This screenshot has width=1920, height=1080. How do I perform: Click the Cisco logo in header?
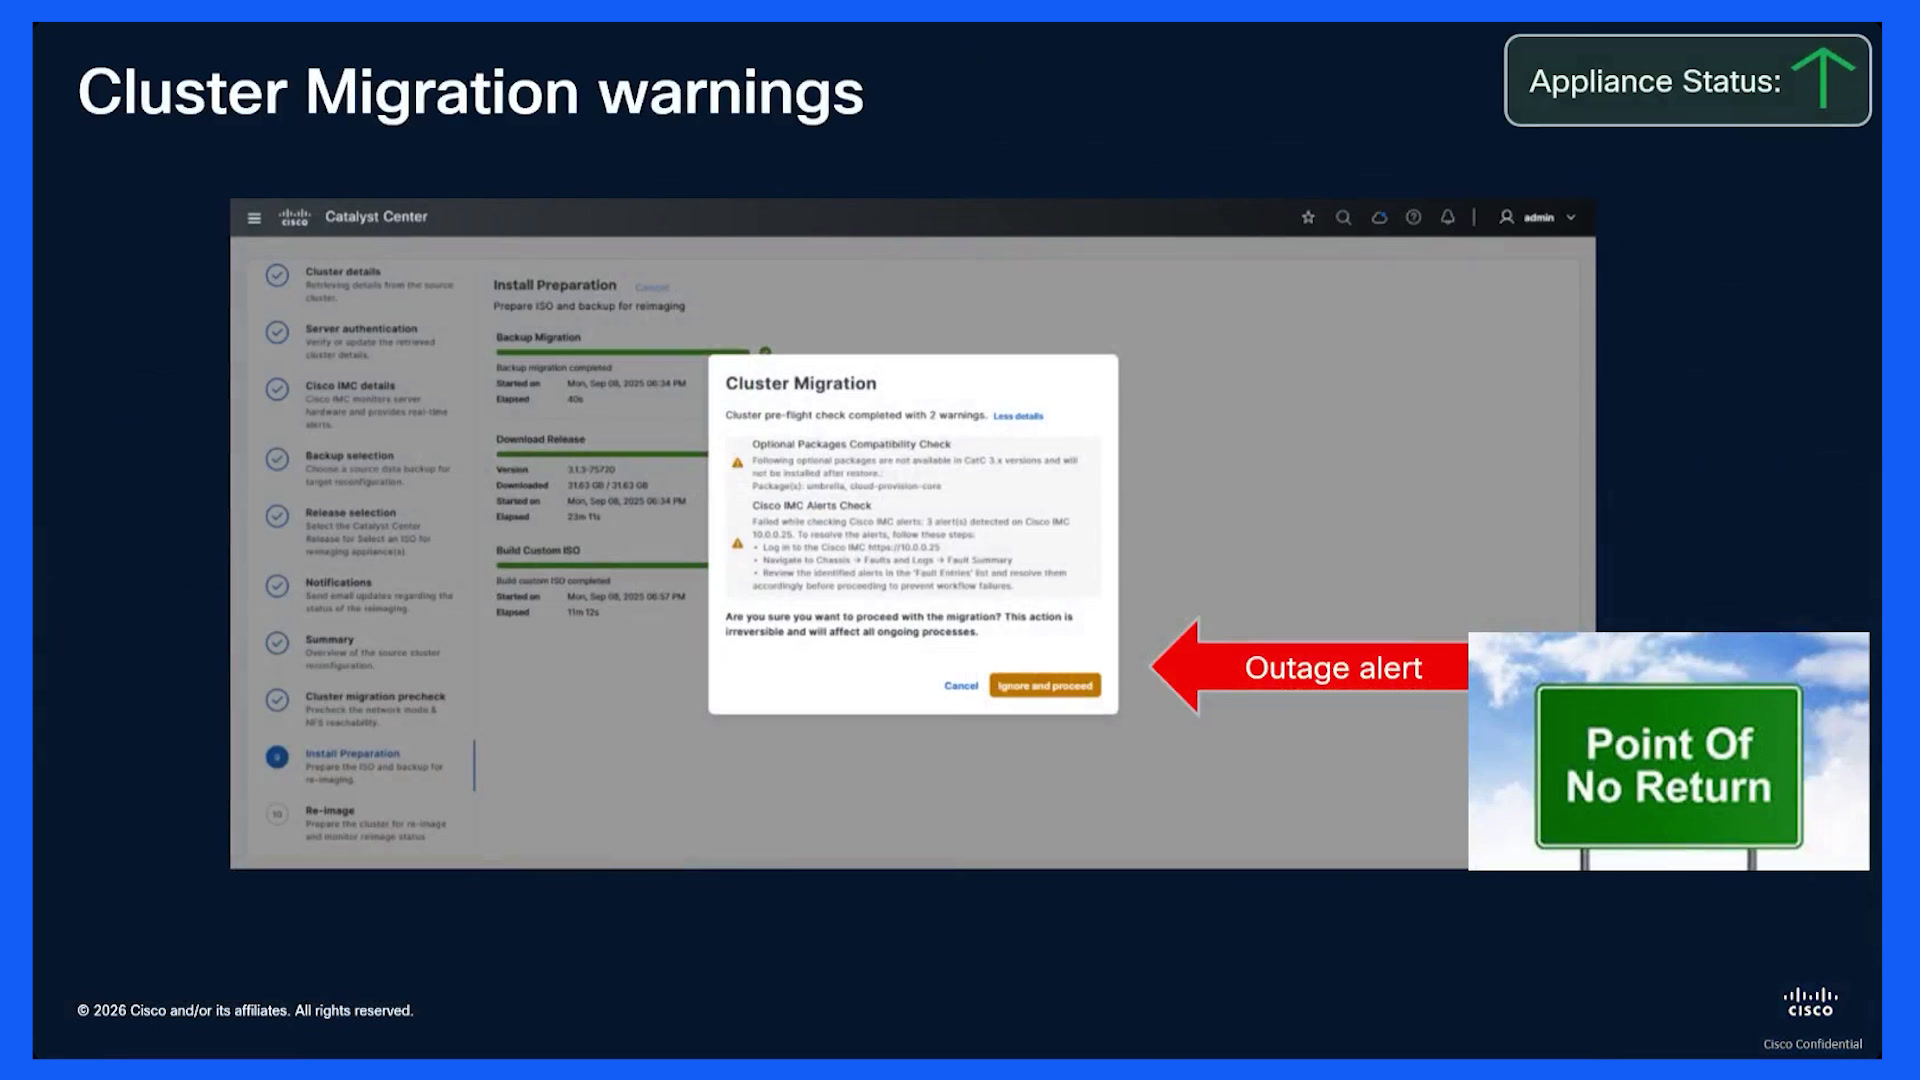coord(295,217)
